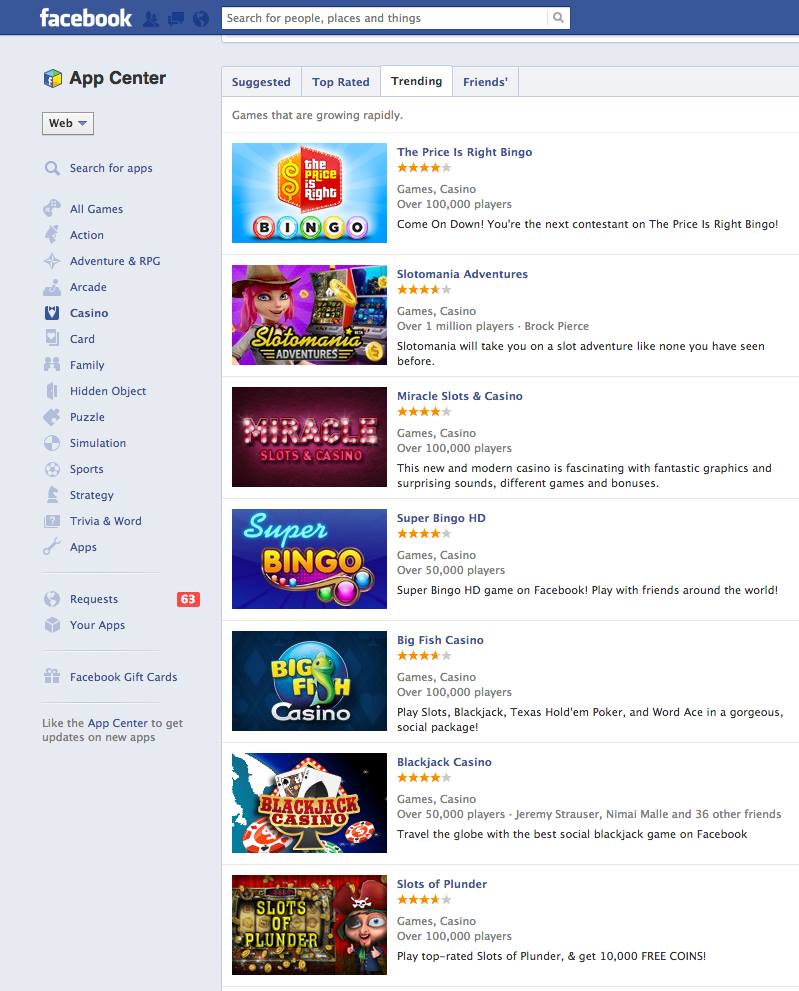Click the Slotomania Adventures thumbnail
Image resolution: width=799 pixels, height=991 pixels.
(309, 315)
